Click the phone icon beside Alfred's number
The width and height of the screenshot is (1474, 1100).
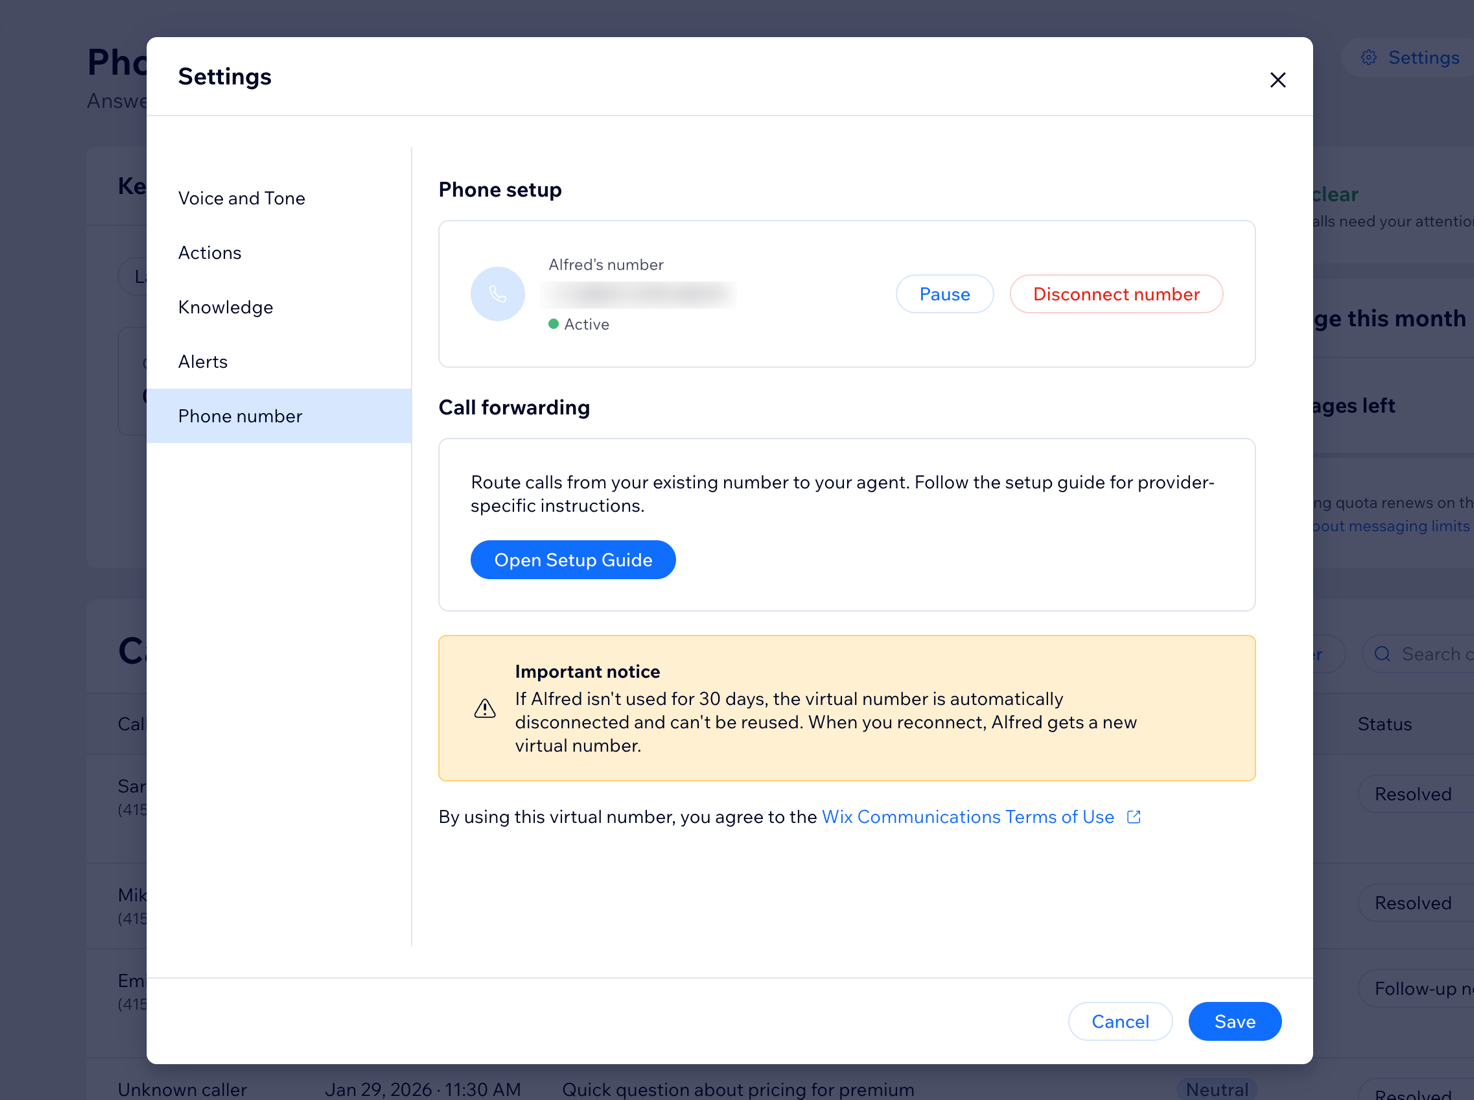point(498,294)
